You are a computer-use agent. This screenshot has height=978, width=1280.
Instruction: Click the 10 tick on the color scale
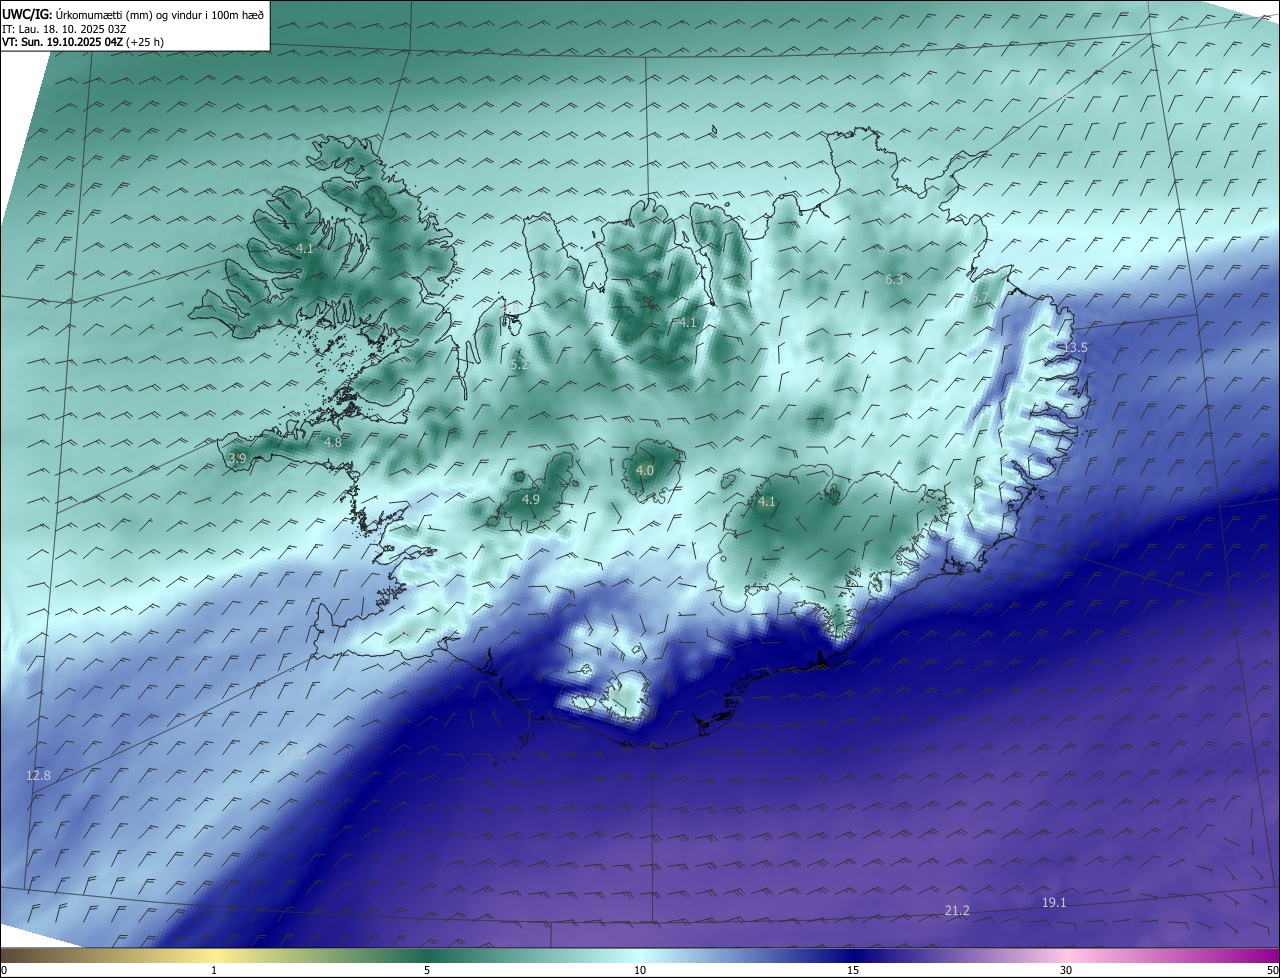640,970
